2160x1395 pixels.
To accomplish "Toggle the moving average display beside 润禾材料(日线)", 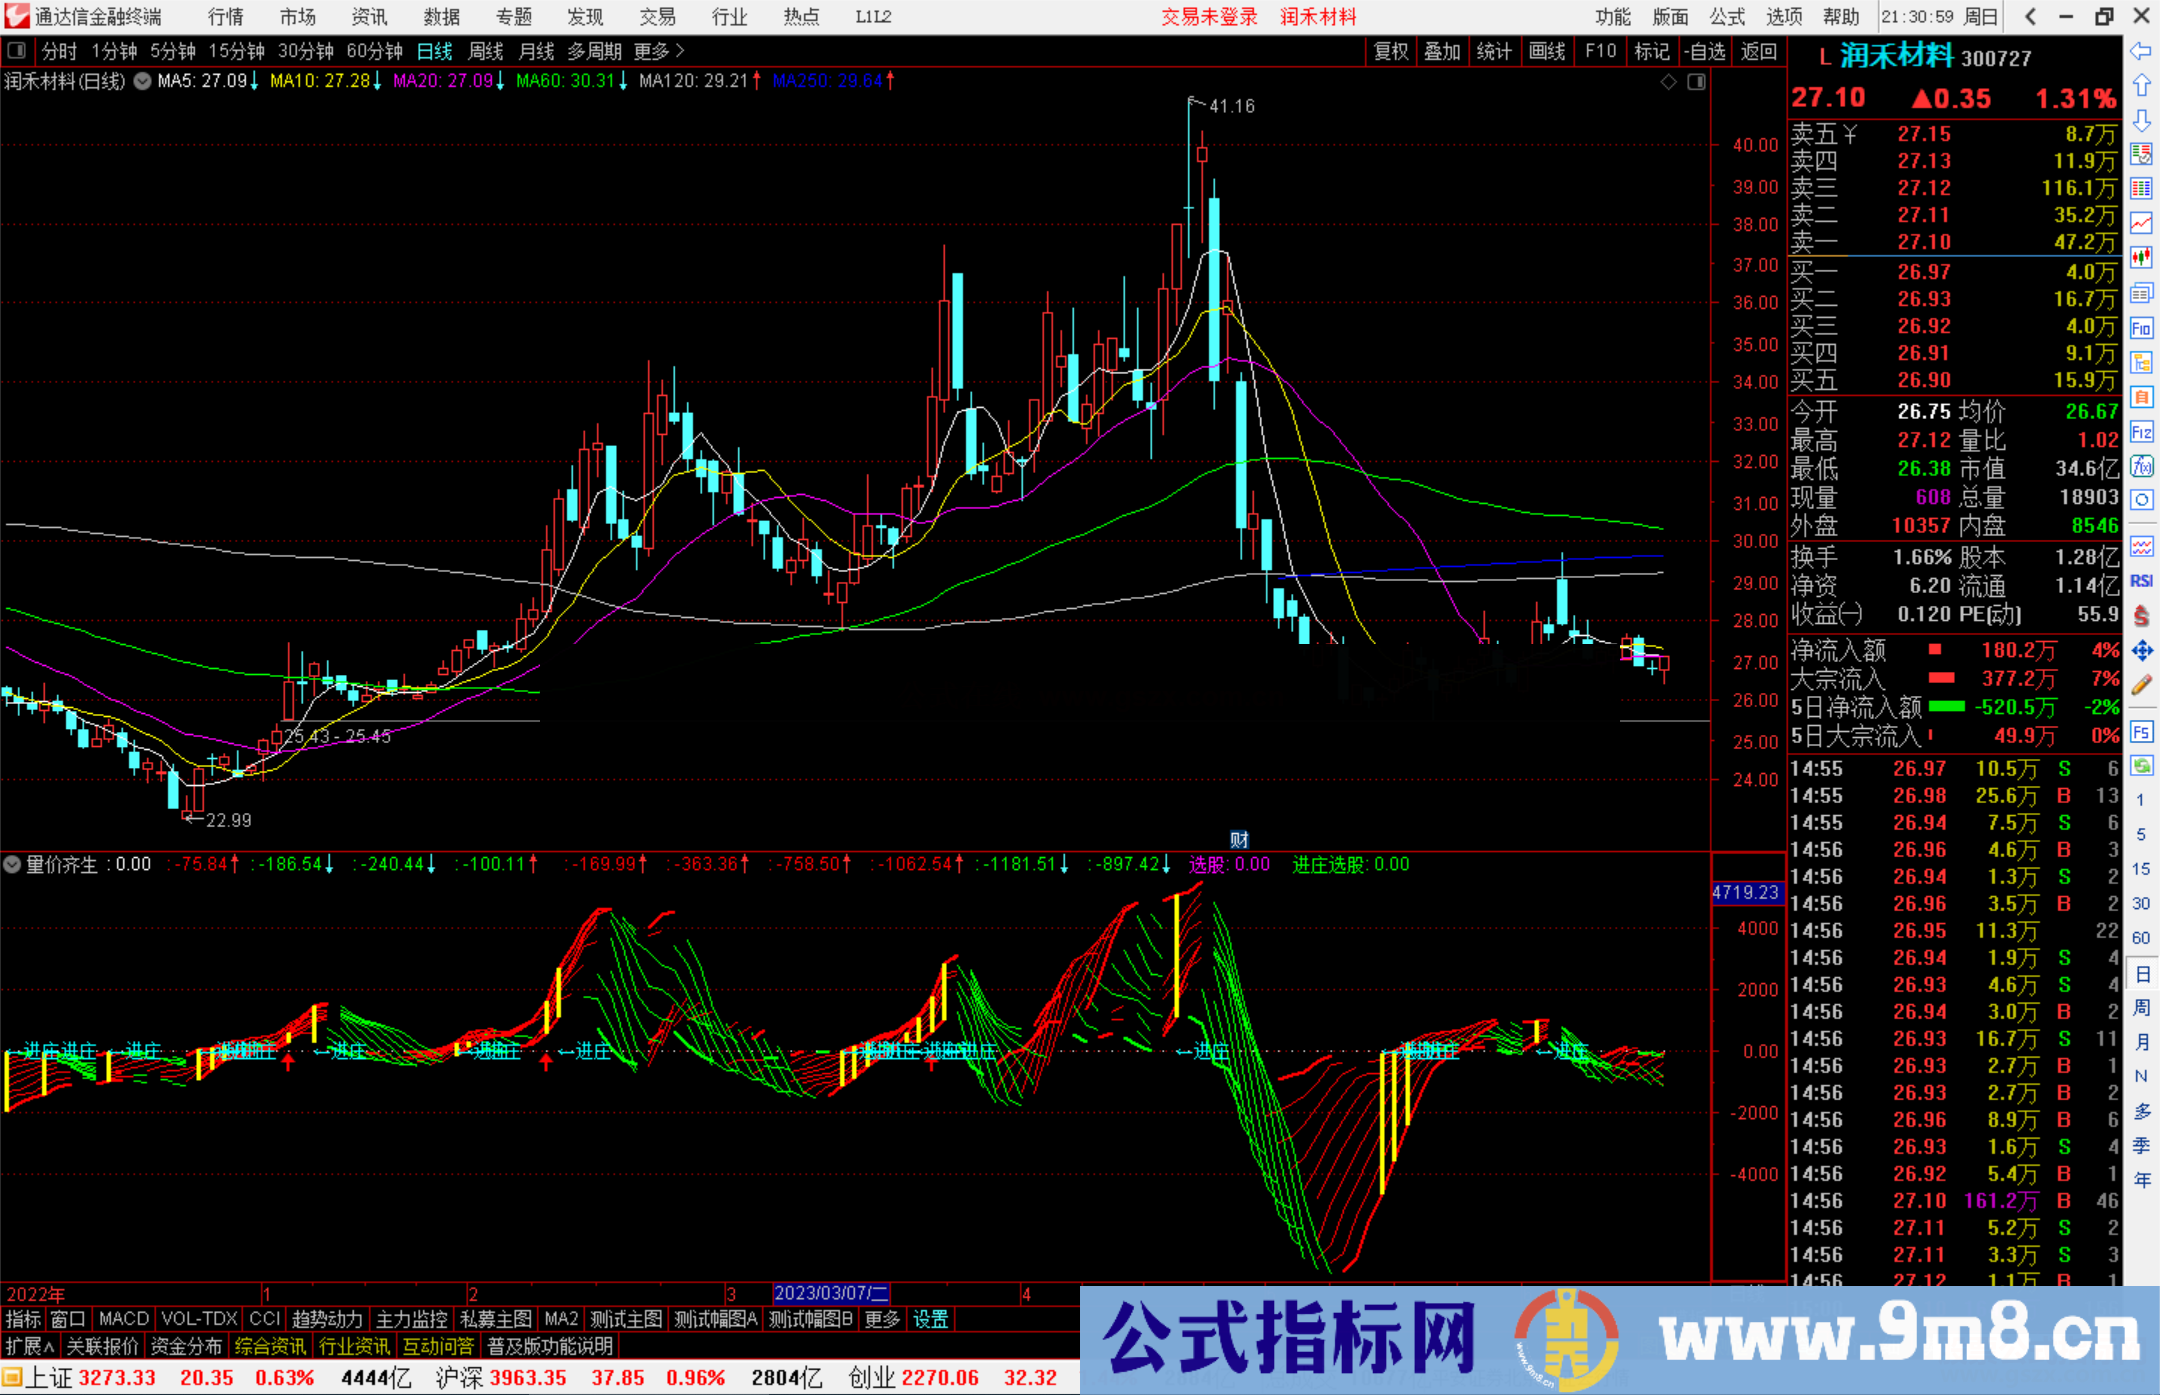I will pos(141,82).
